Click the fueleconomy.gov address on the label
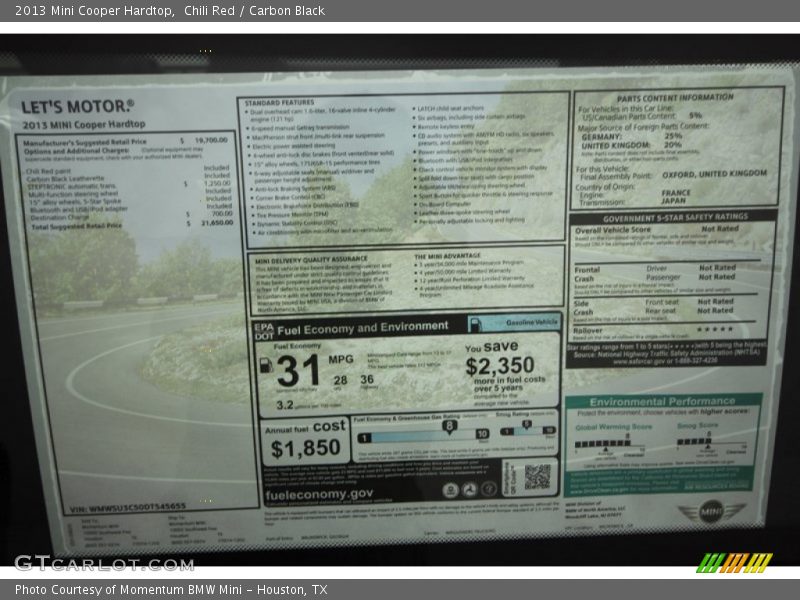Image resolution: width=800 pixels, height=600 pixels. (319, 494)
